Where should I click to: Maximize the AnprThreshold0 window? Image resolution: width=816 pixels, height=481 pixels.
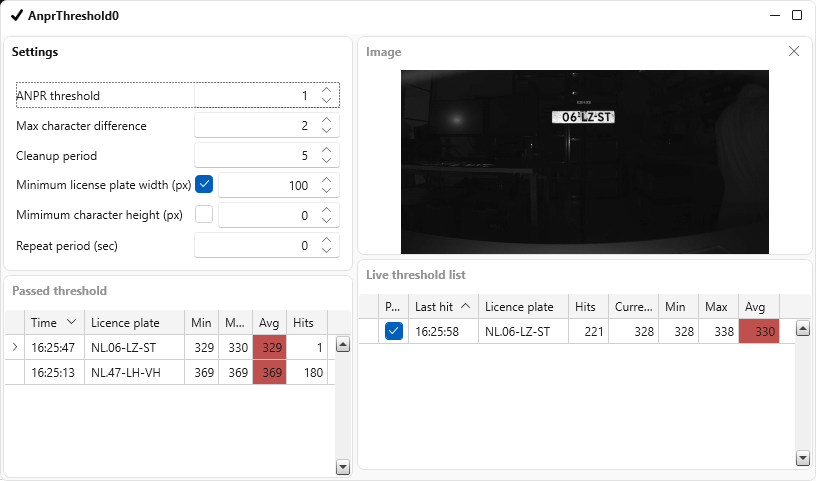coord(797,16)
